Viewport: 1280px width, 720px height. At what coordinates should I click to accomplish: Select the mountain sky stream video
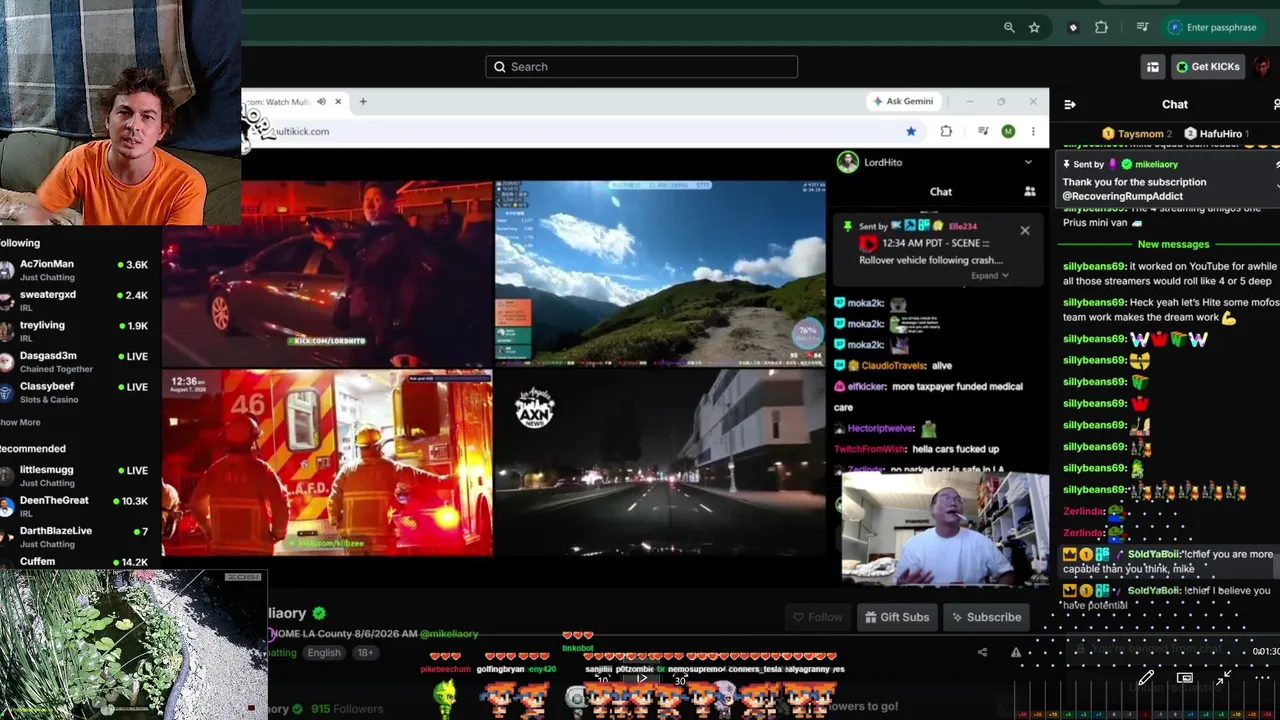click(661, 274)
